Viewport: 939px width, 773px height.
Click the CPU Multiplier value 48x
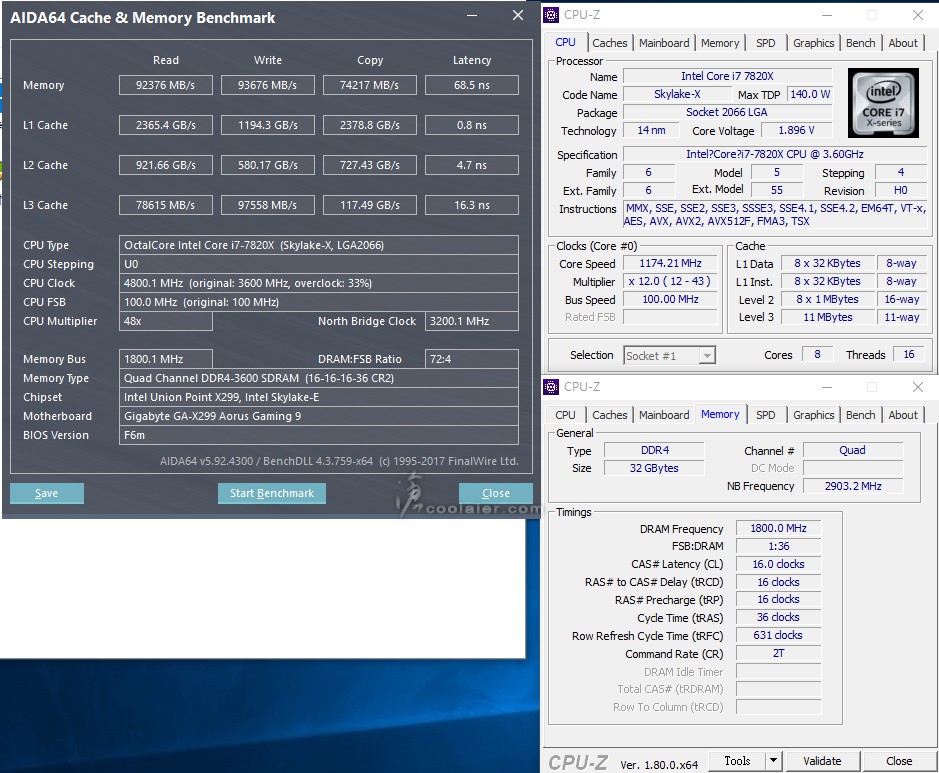click(166, 321)
